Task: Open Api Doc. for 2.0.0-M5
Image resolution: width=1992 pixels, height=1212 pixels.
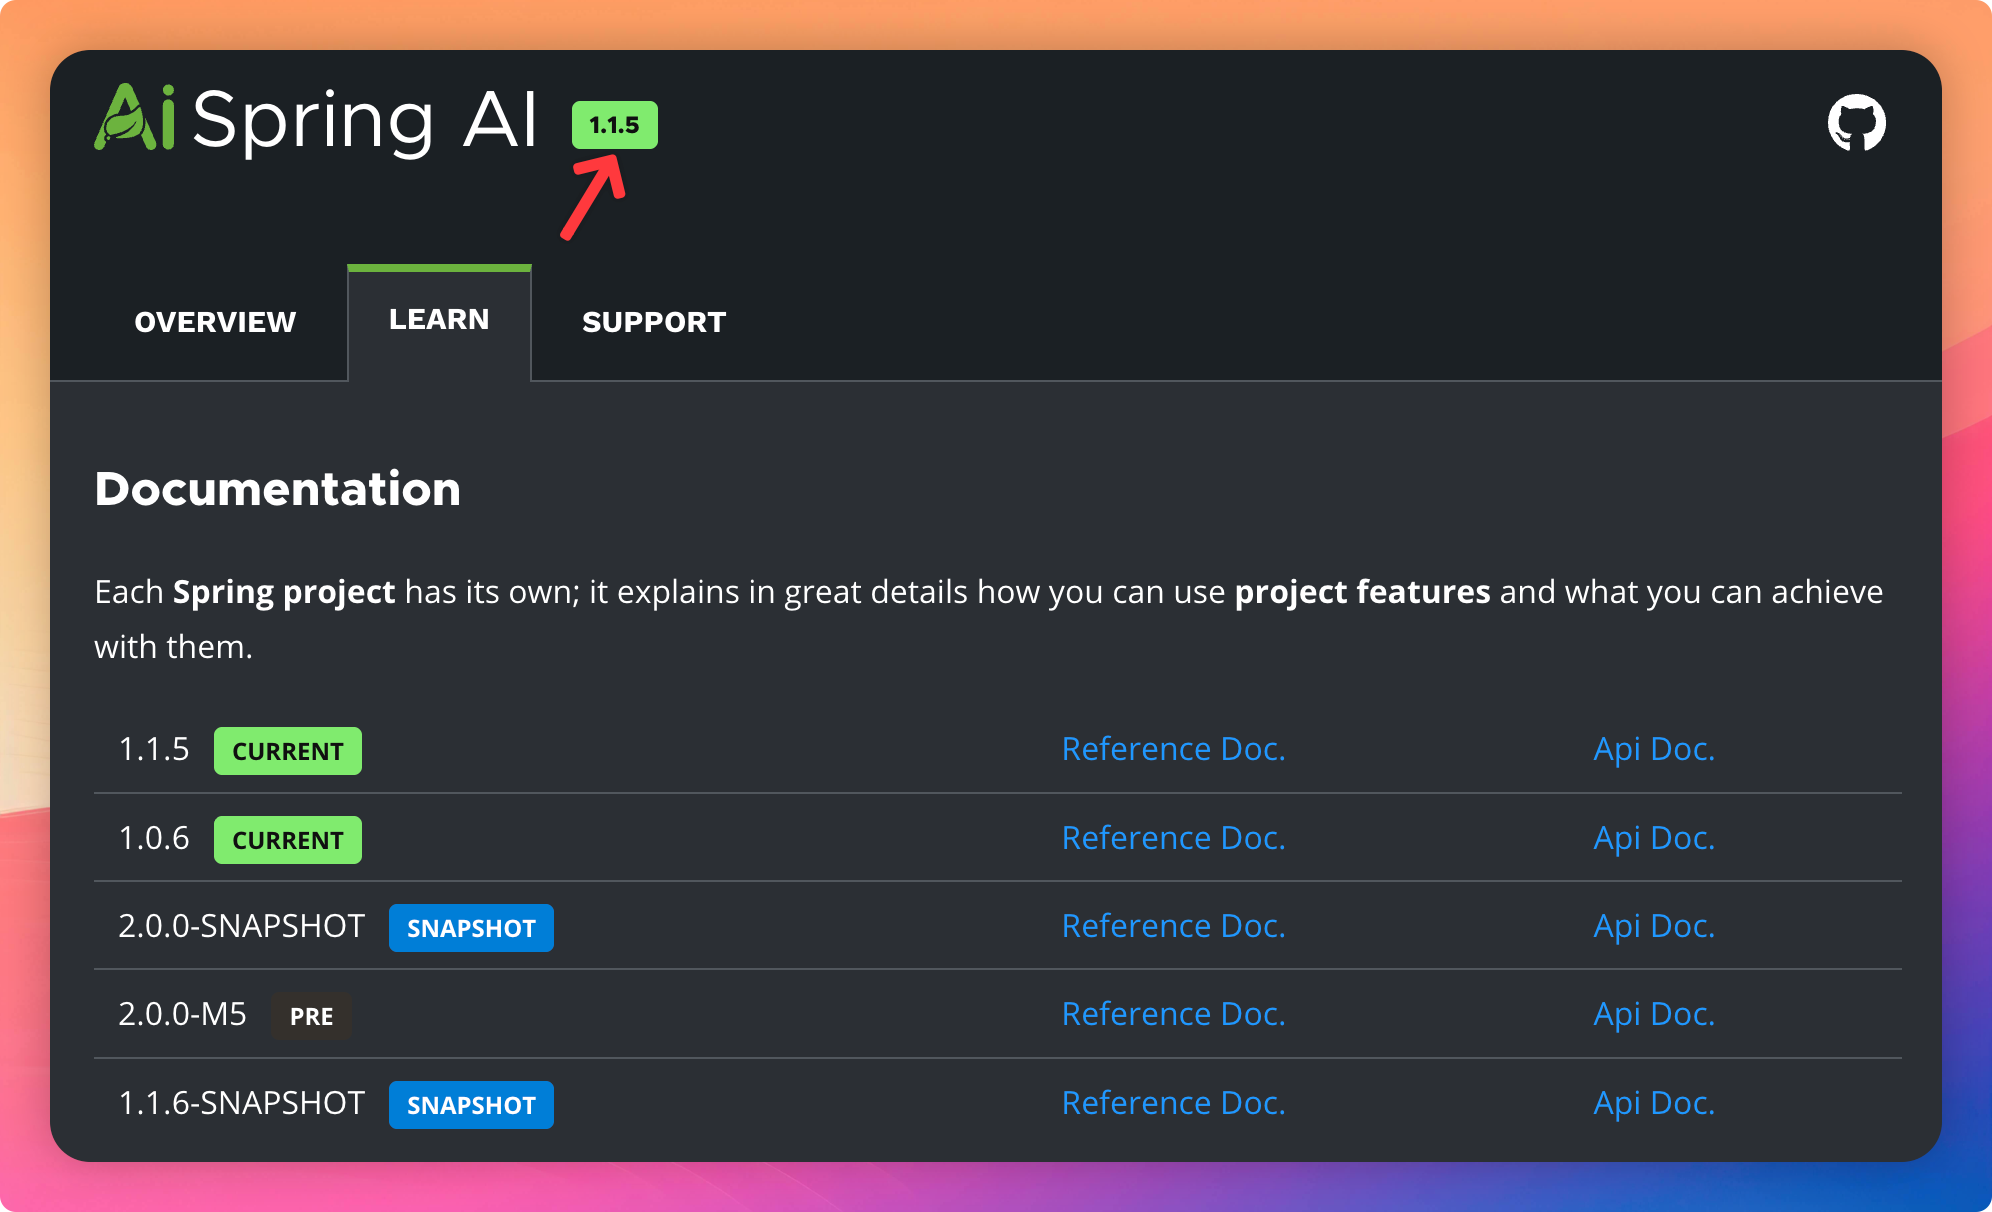Action: click(1654, 1014)
